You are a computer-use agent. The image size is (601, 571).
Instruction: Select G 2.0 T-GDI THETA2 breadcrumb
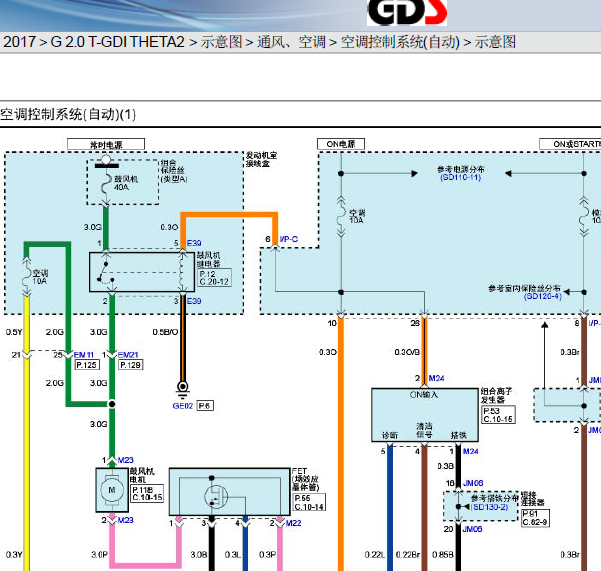[118, 42]
